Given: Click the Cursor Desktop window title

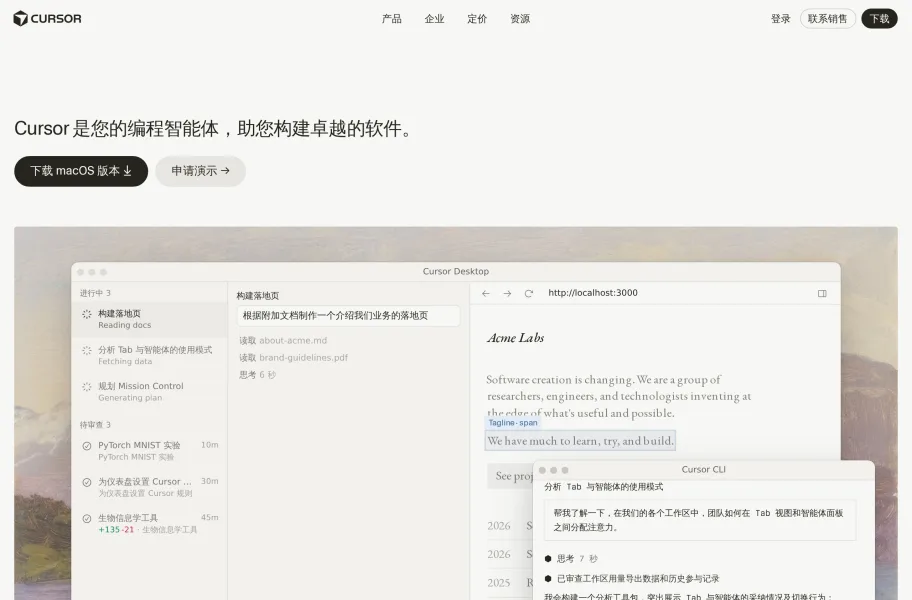Looking at the screenshot, I should [x=456, y=272].
